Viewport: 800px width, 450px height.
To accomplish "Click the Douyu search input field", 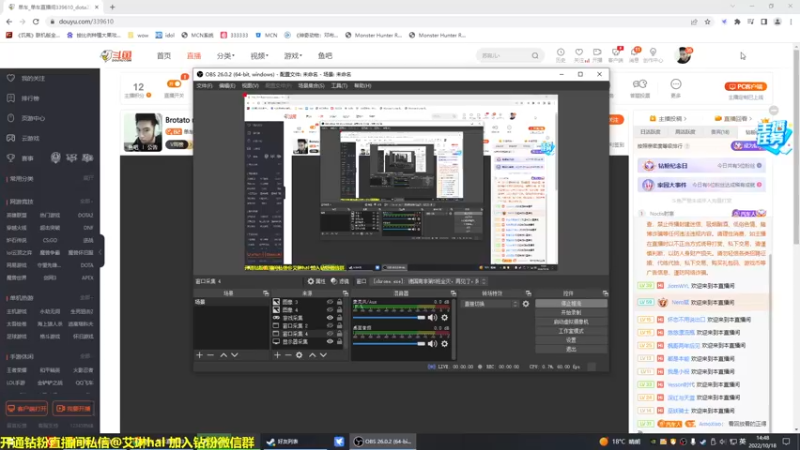I will click(504, 56).
